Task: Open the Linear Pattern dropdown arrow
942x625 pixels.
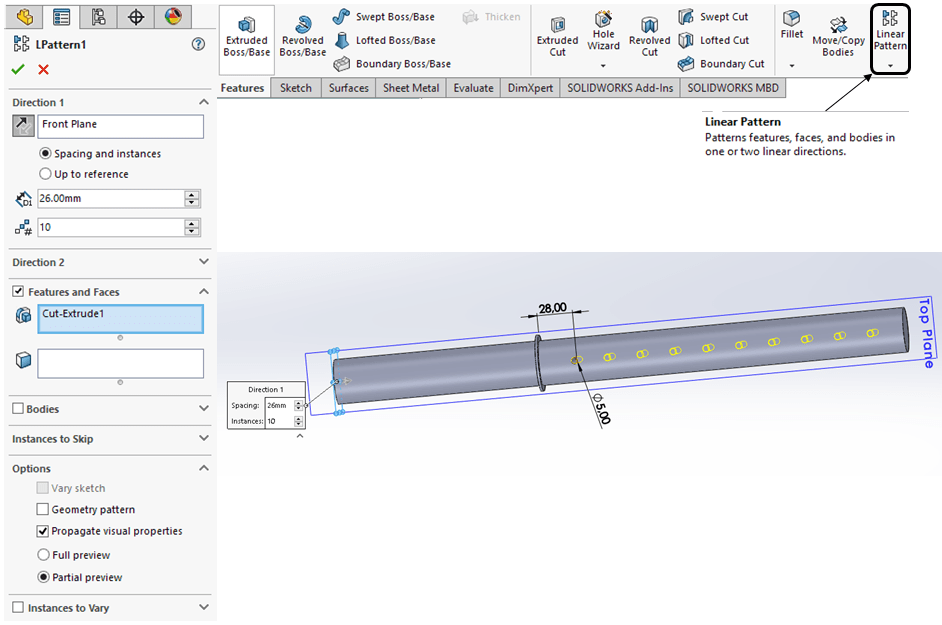Action: coord(890,65)
